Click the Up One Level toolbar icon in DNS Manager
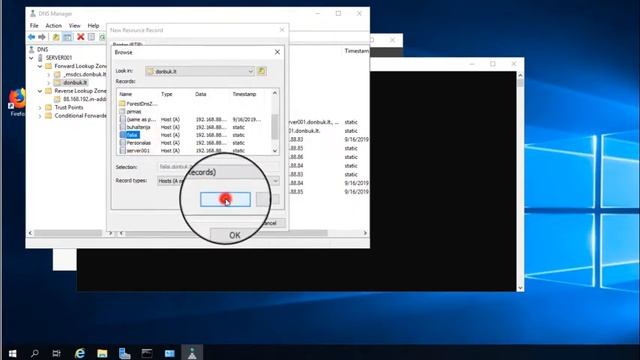The width and height of the screenshot is (640, 360). (x=56, y=37)
